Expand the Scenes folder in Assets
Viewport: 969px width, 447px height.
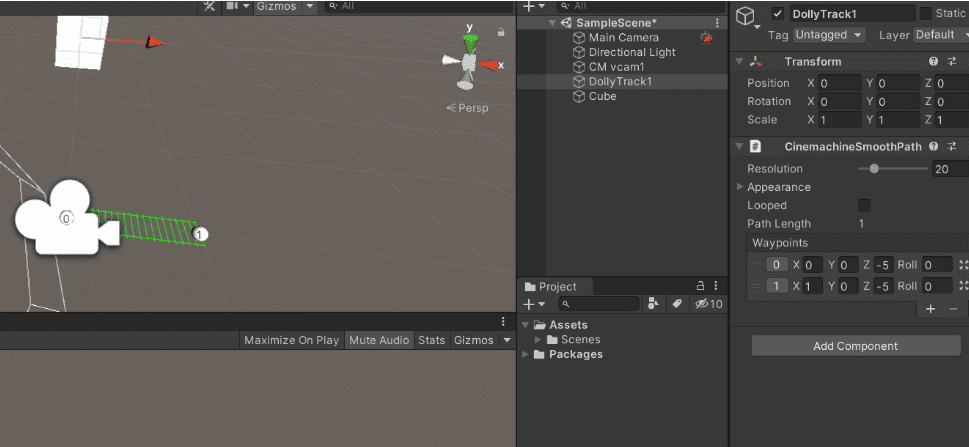click(x=538, y=340)
